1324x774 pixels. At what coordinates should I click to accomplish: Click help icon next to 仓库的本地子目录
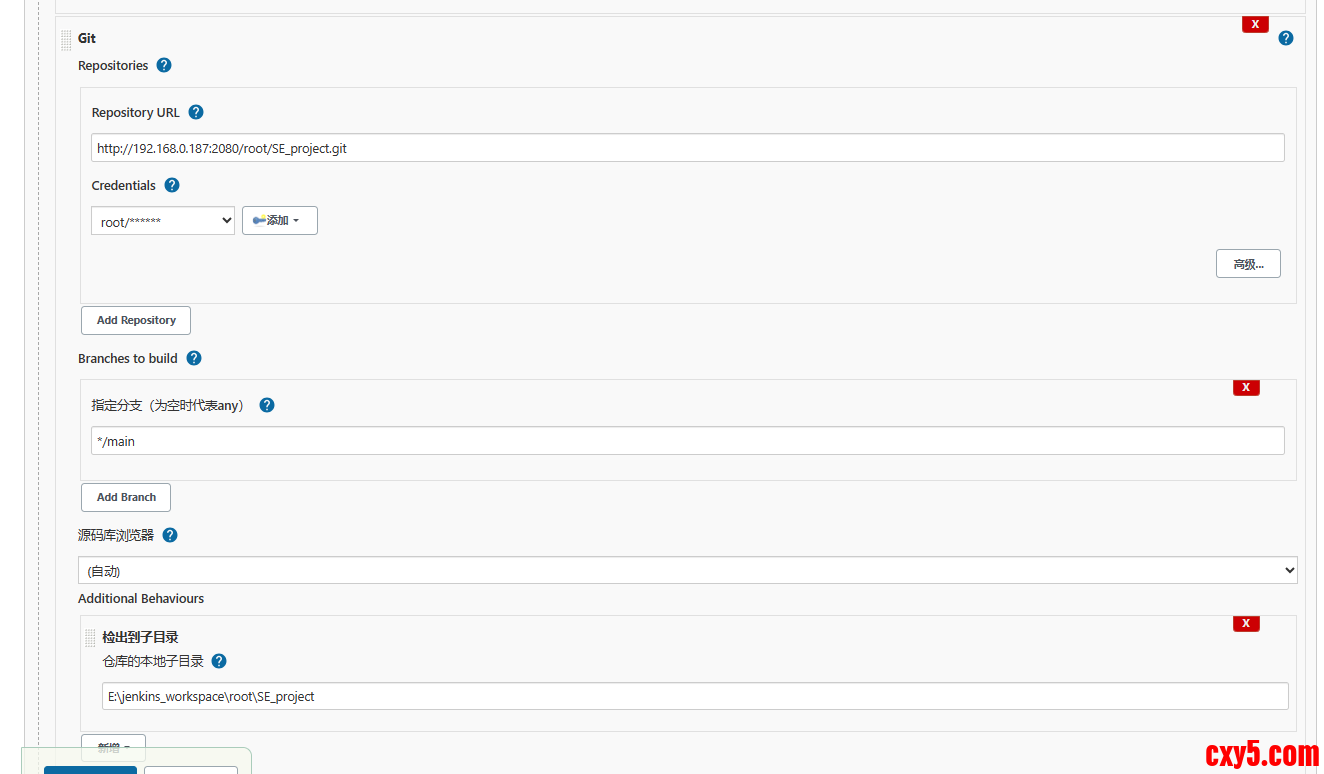pos(219,661)
